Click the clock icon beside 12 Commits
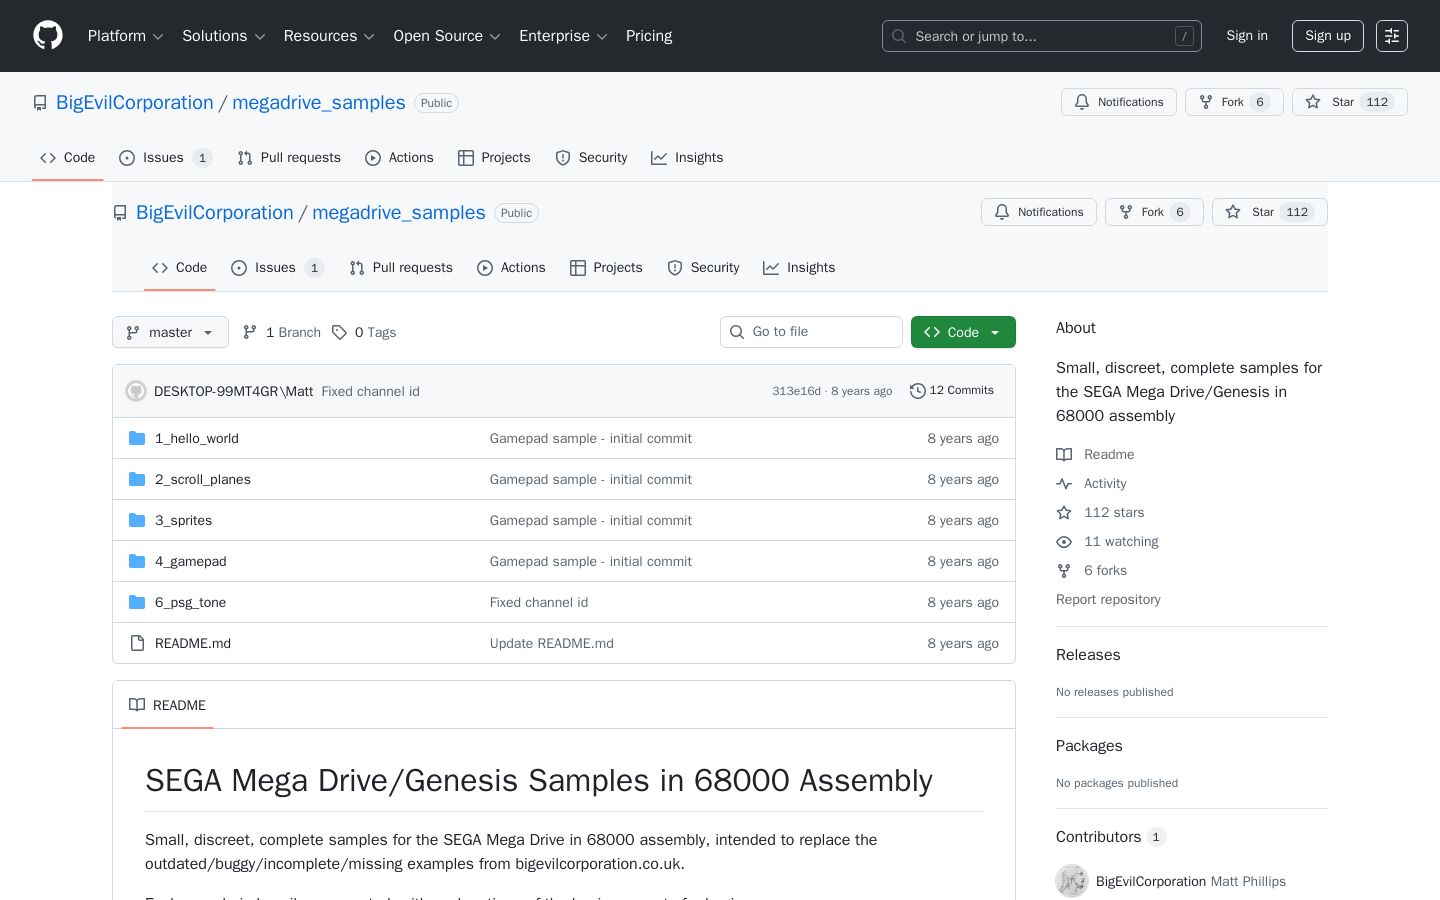Viewport: 1440px width, 900px height. pyautogui.click(x=917, y=391)
